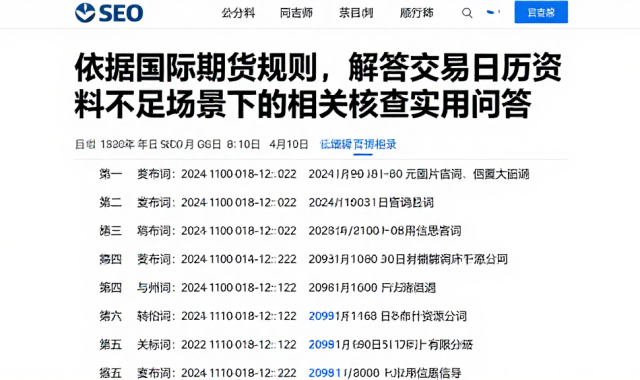Viewport: 640px width, 380px height.
Task: Open the 同吉师 navigation item
Action: coord(296,13)
